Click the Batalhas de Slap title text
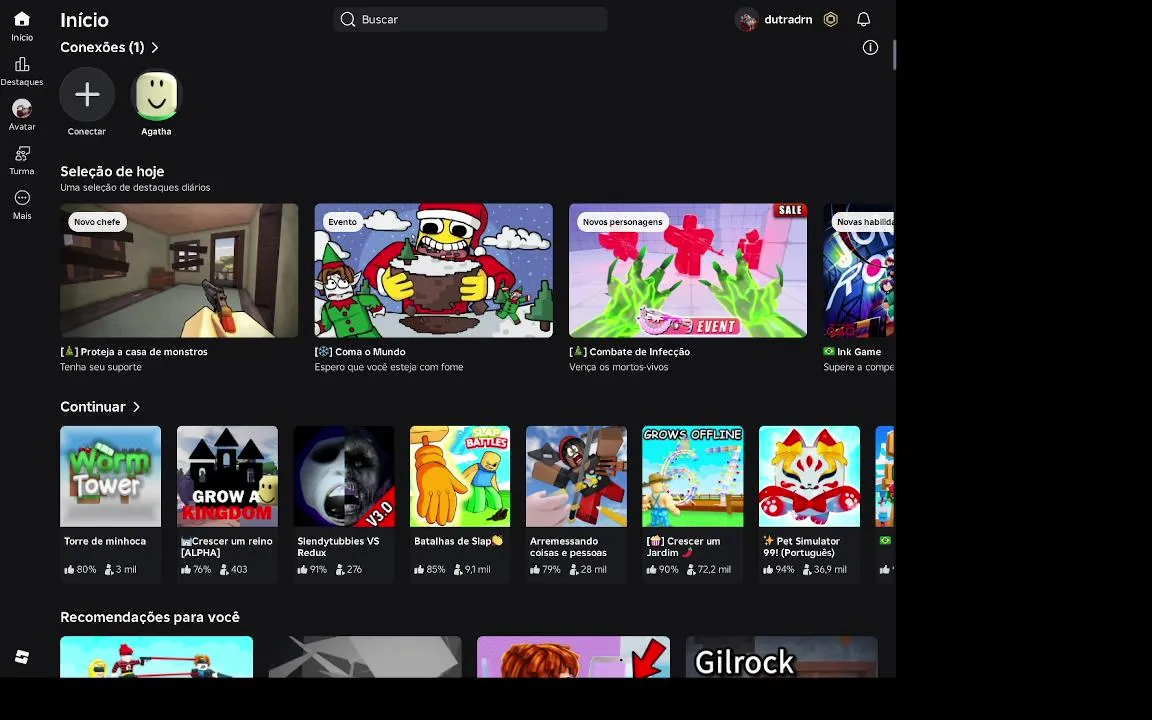1152x720 pixels. pyautogui.click(x=458, y=541)
